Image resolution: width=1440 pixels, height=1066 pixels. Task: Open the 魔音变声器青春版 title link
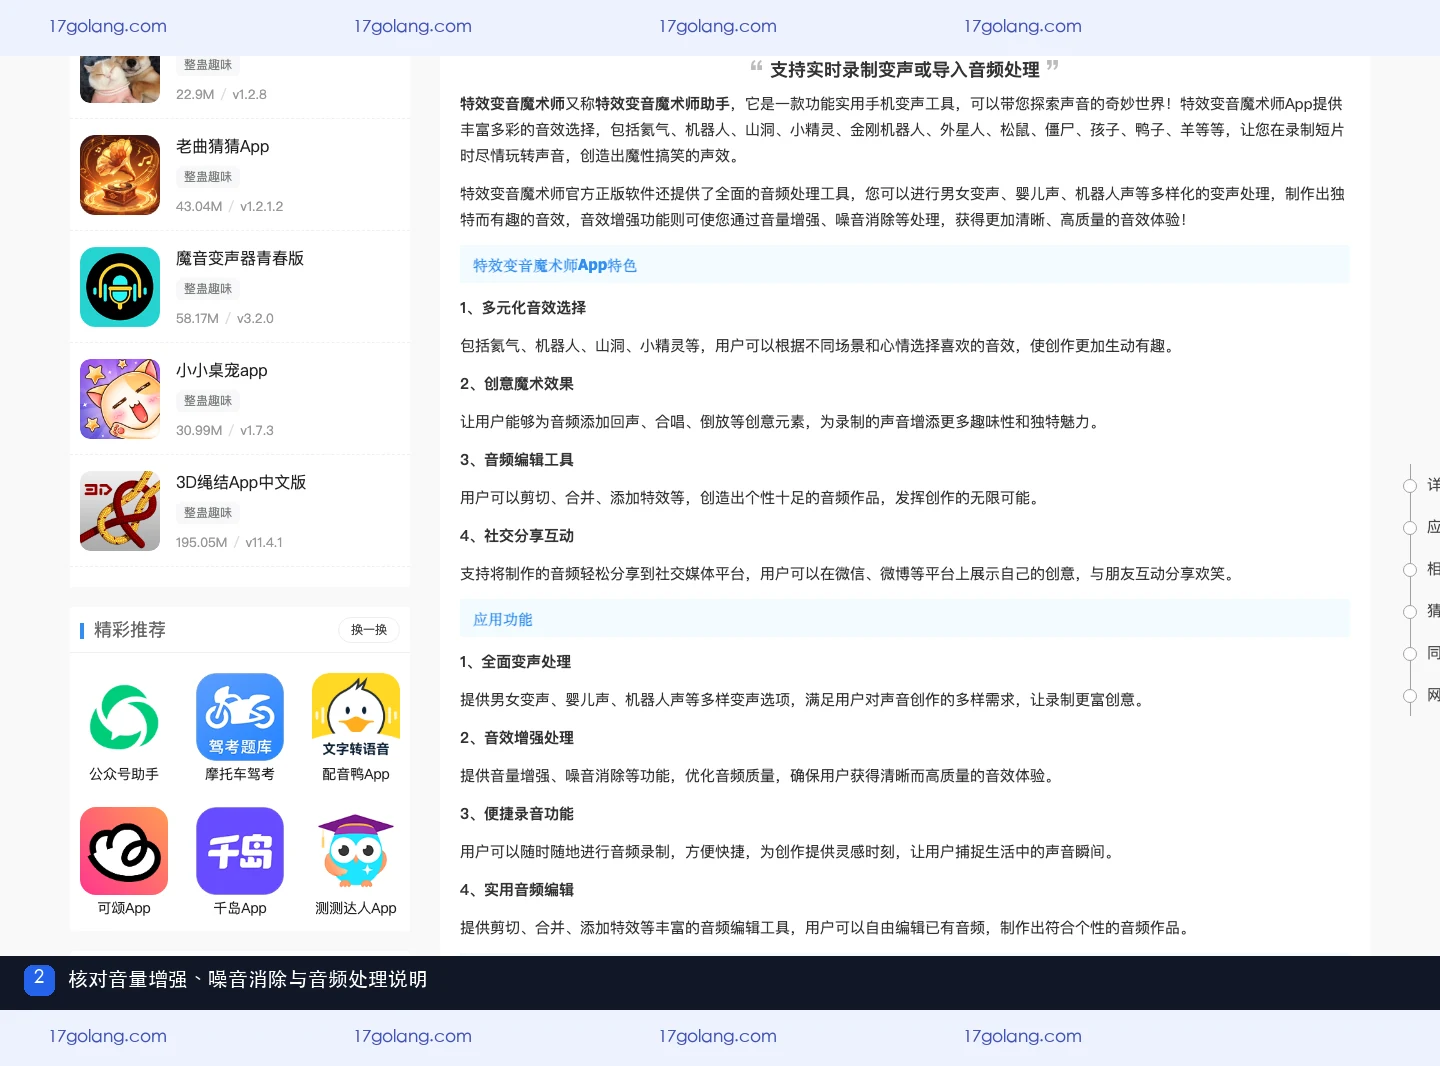tap(240, 258)
